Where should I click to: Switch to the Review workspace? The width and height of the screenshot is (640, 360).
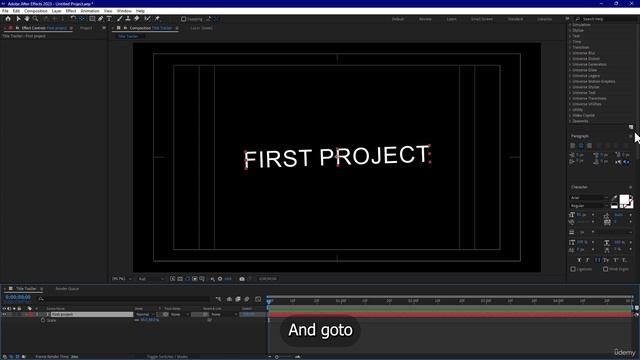point(425,19)
